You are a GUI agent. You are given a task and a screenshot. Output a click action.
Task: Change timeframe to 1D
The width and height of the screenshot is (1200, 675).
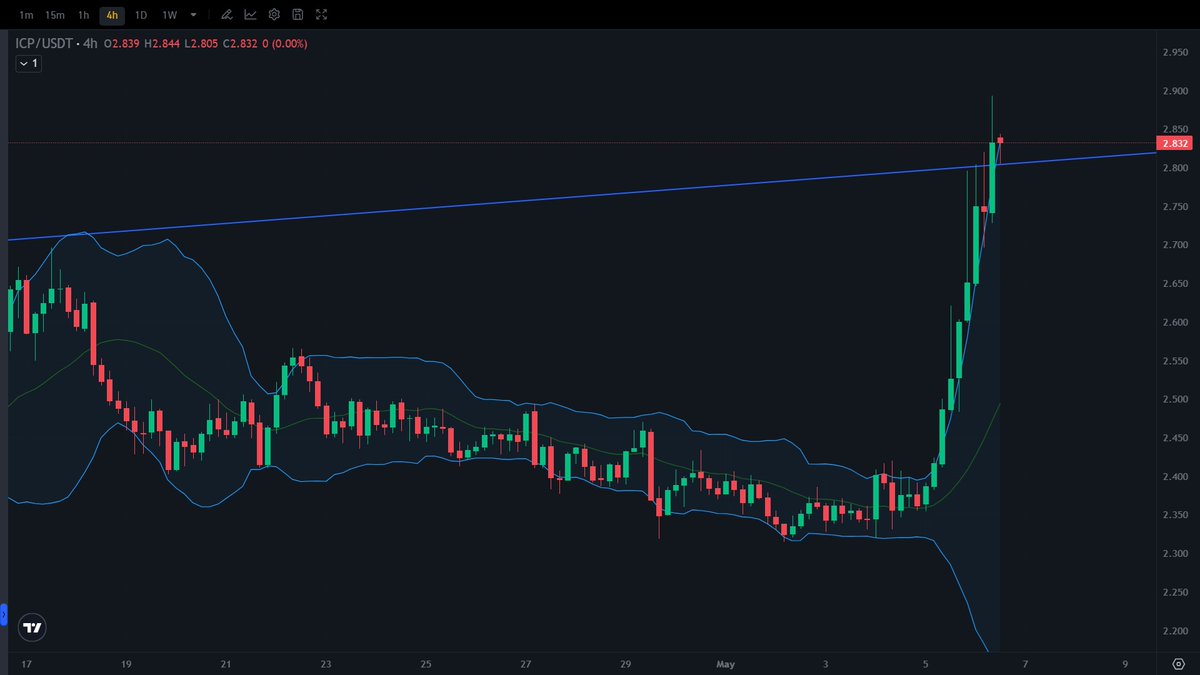(x=141, y=15)
